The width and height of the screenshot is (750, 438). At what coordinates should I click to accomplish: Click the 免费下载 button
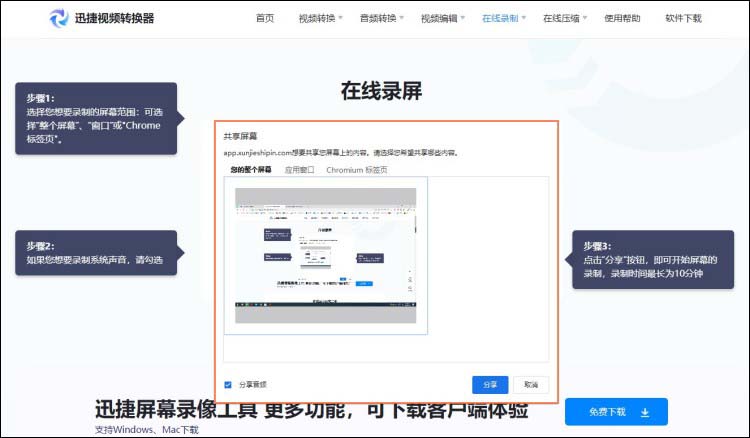click(x=616, y=412)
